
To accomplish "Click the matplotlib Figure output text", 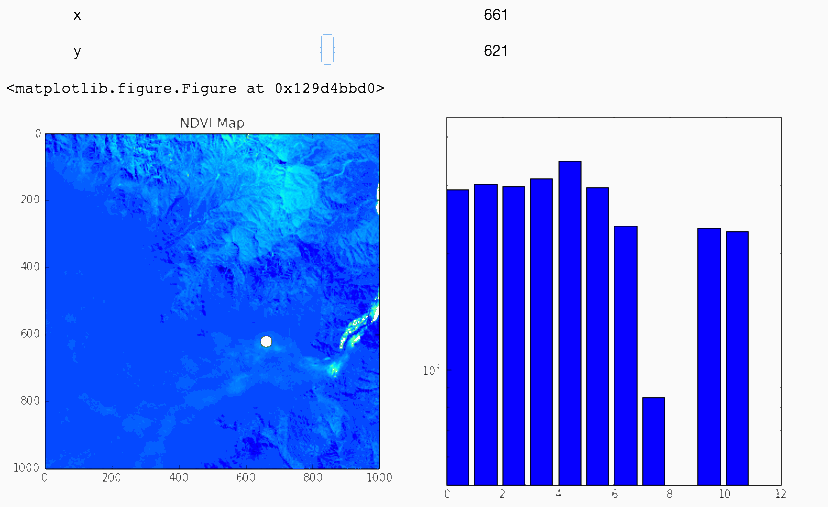I will (x=195, y=88).
